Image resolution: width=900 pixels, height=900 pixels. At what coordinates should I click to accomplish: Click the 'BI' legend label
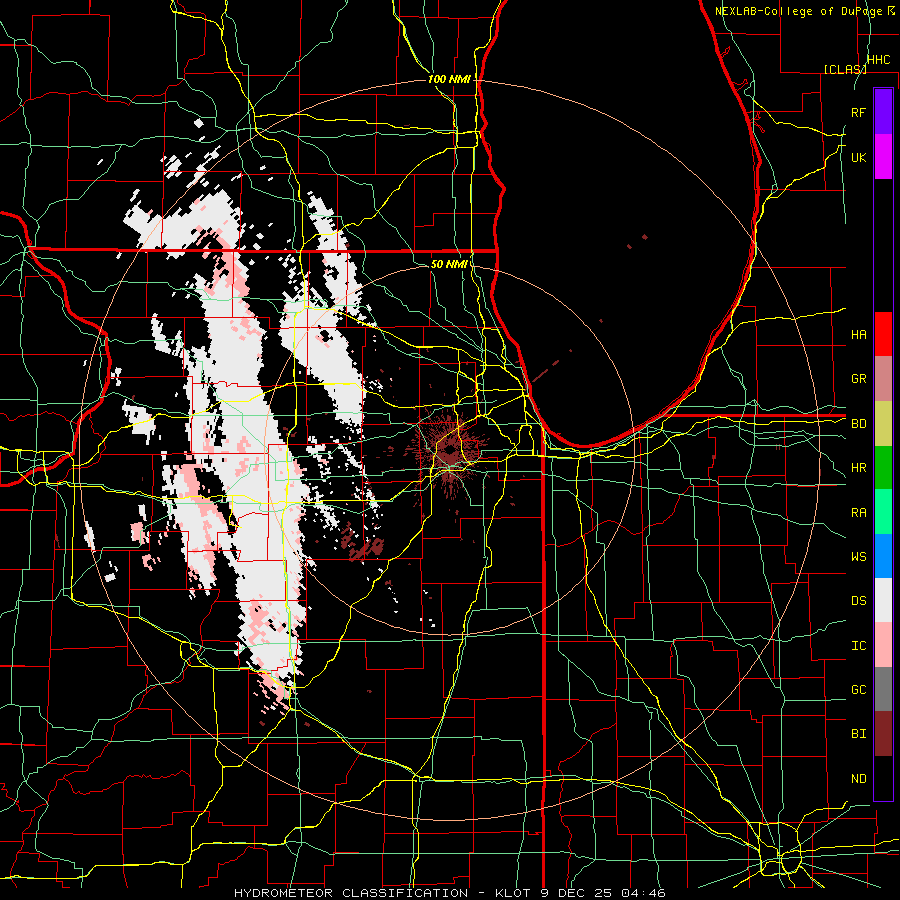coord(858,734)
